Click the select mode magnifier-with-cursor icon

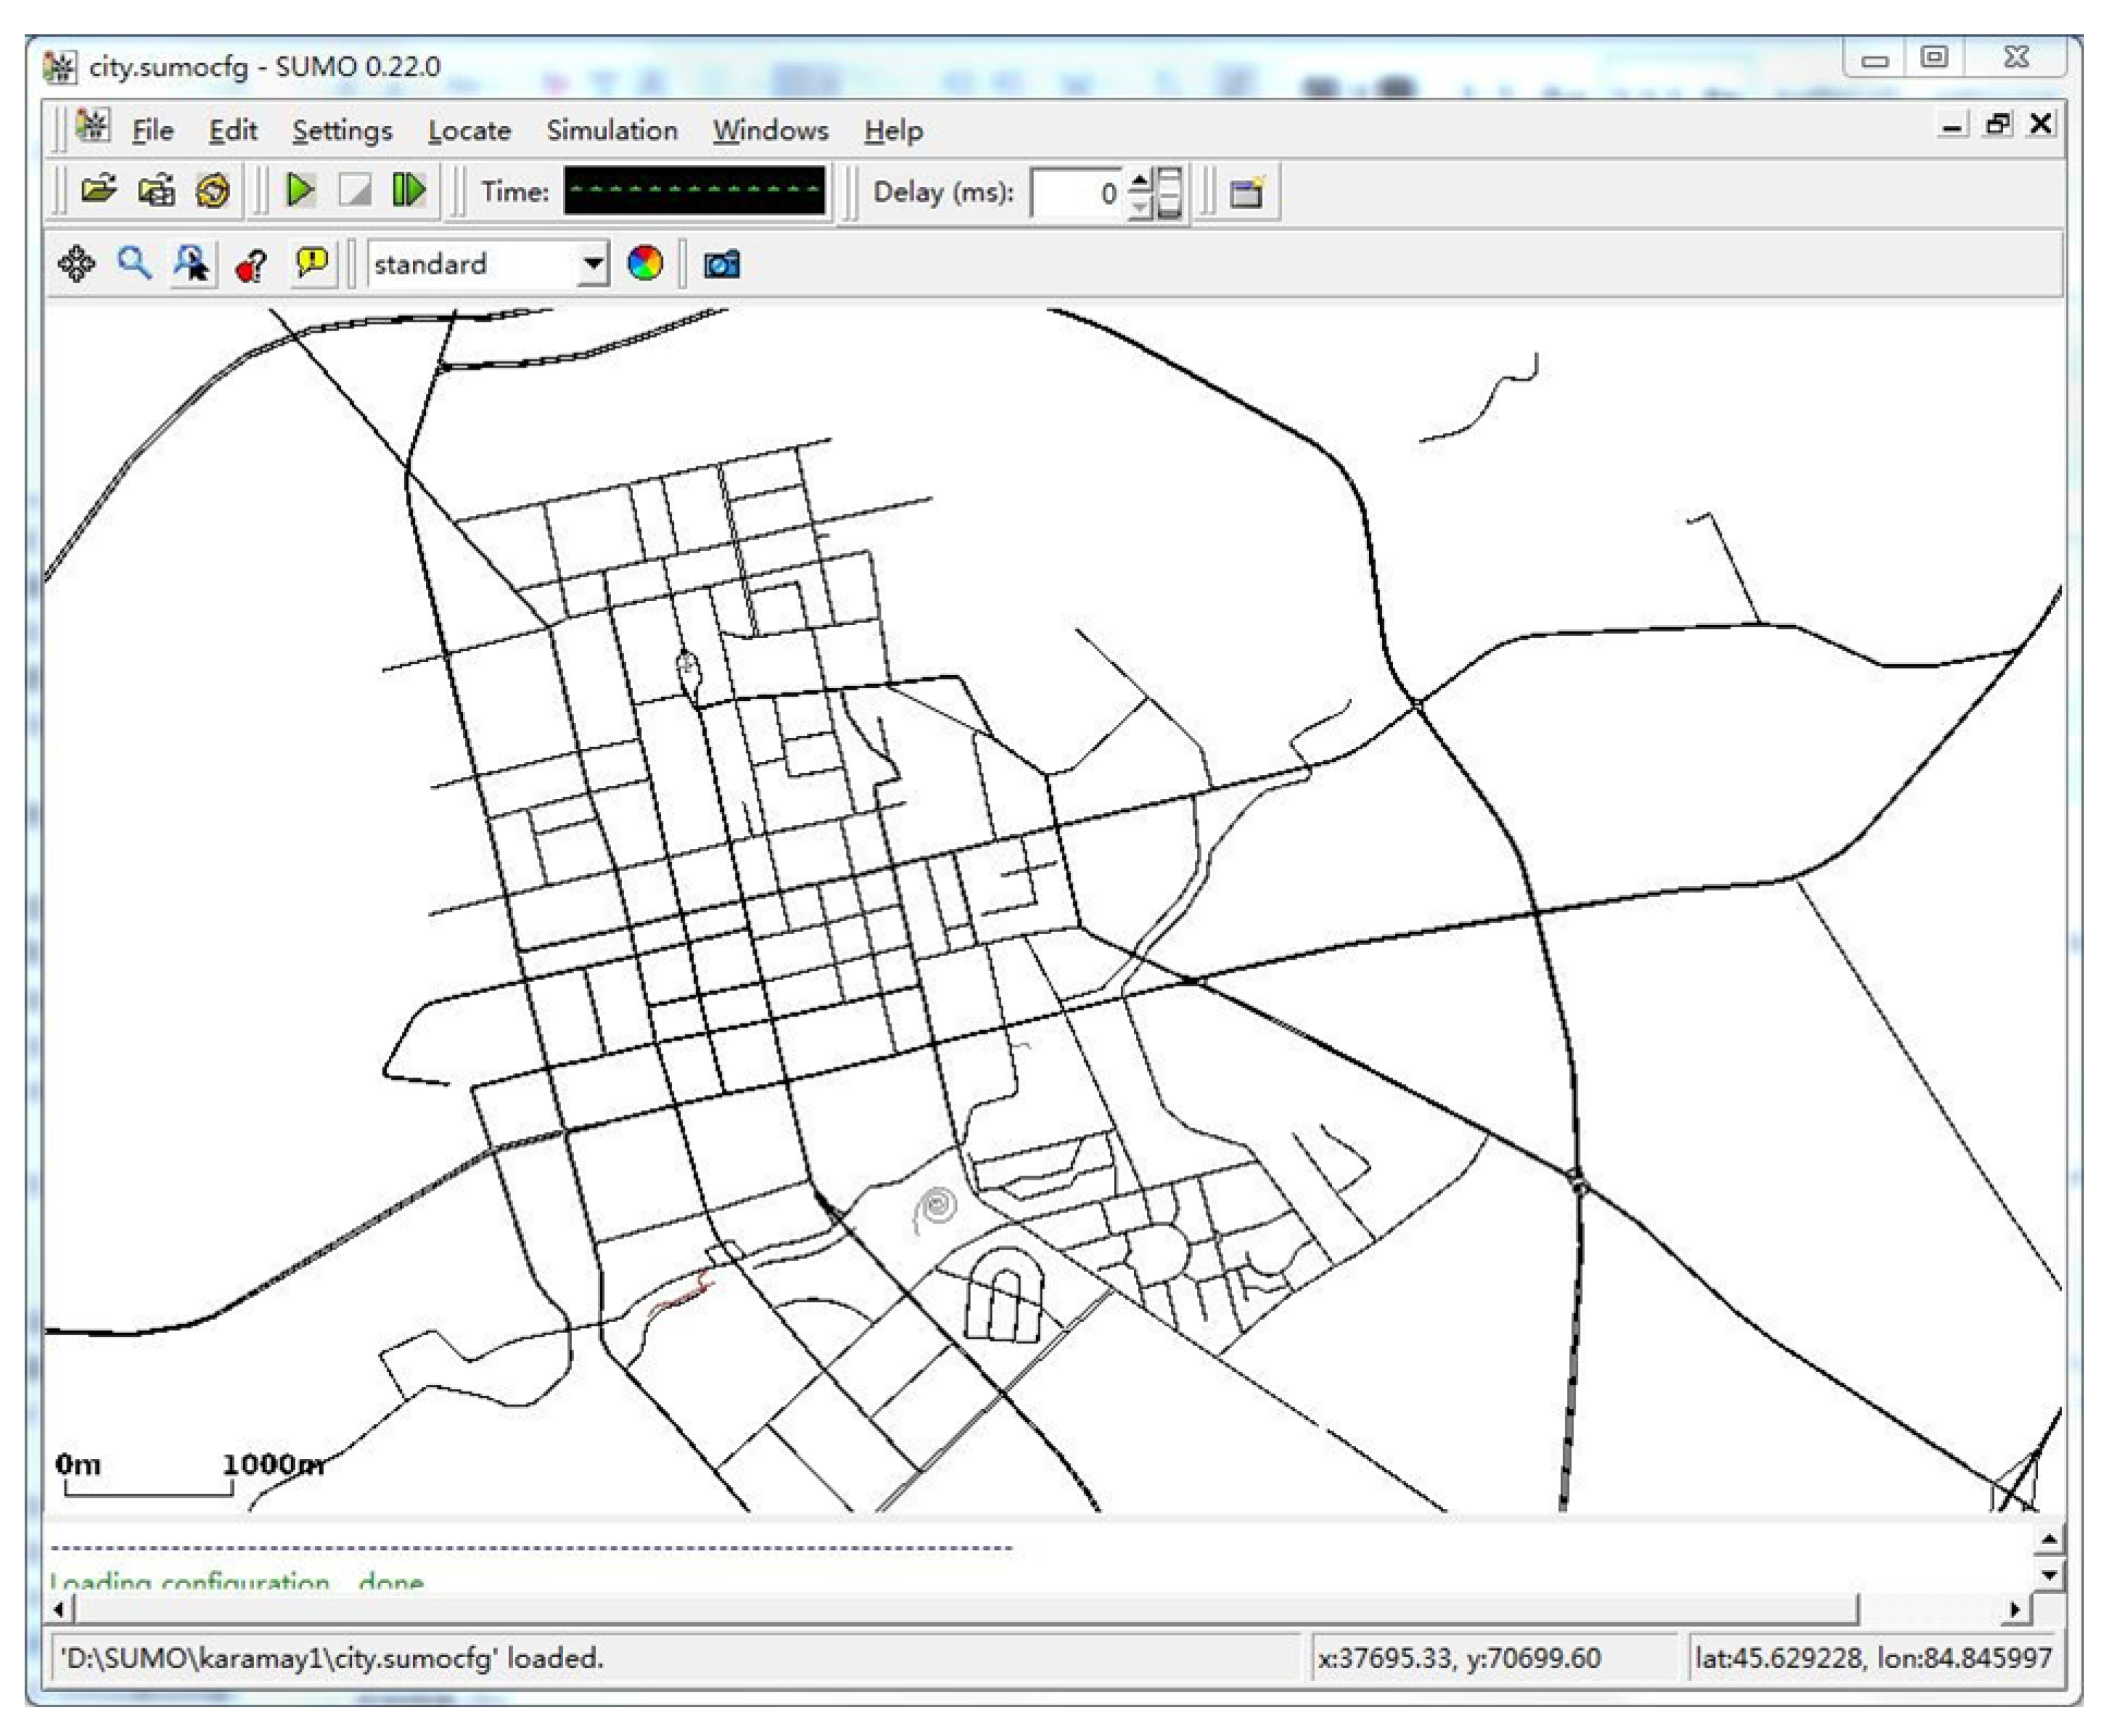(192, 264)
